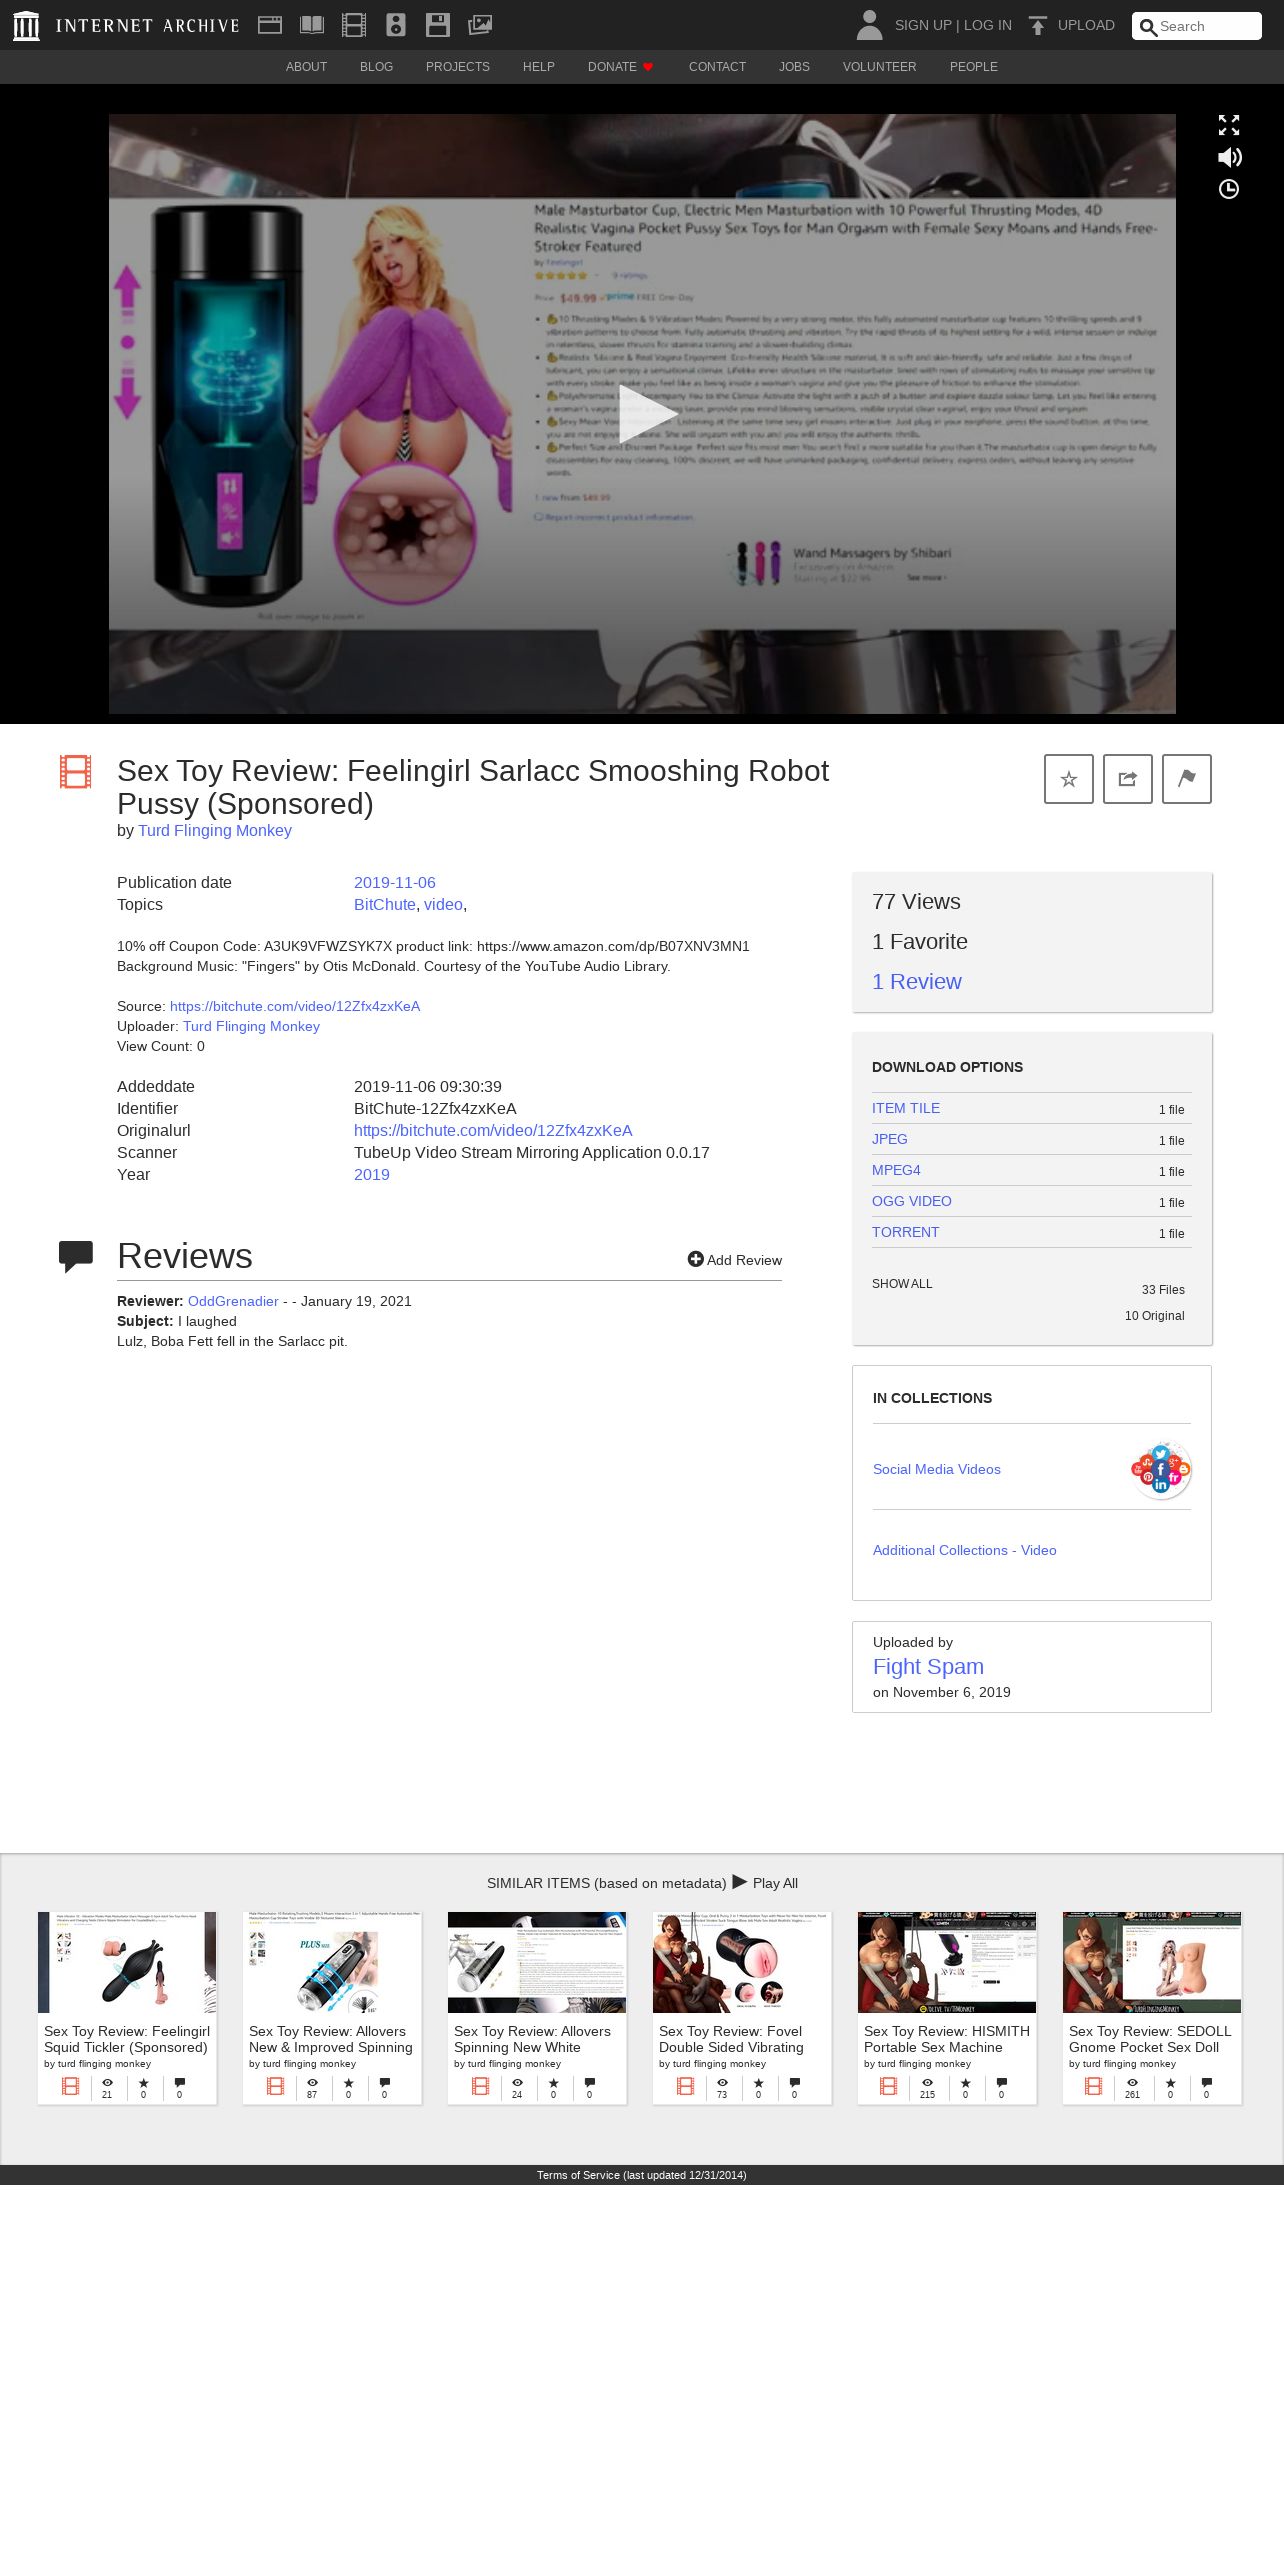The width and height of the screenshot is (1284, 2568).
Task: Click the Year 2019 link
Action: tap(372, 1174)
